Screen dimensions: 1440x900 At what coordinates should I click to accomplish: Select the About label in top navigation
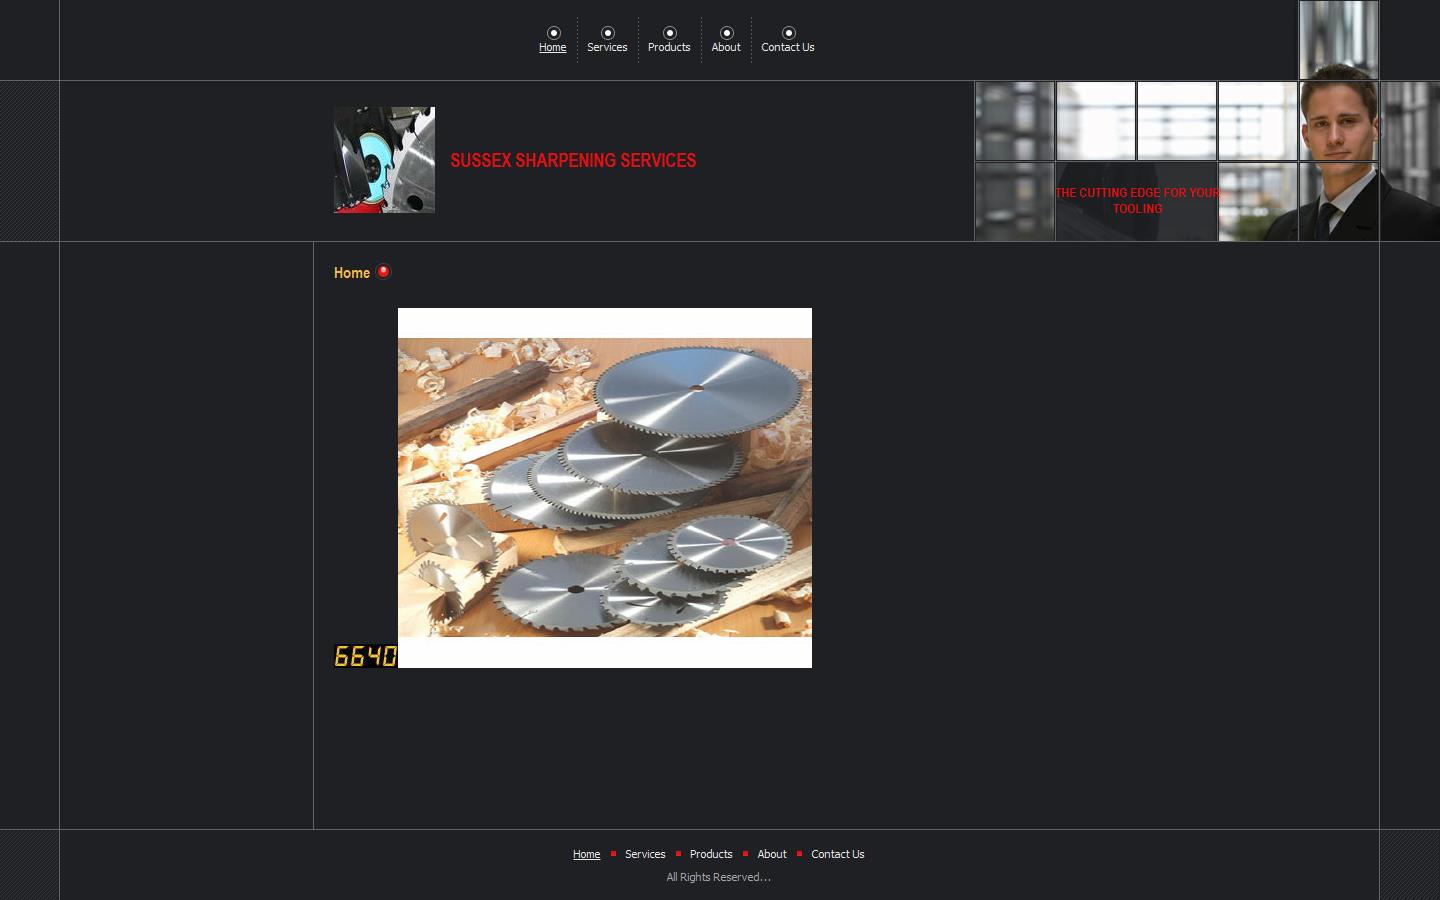726,48
